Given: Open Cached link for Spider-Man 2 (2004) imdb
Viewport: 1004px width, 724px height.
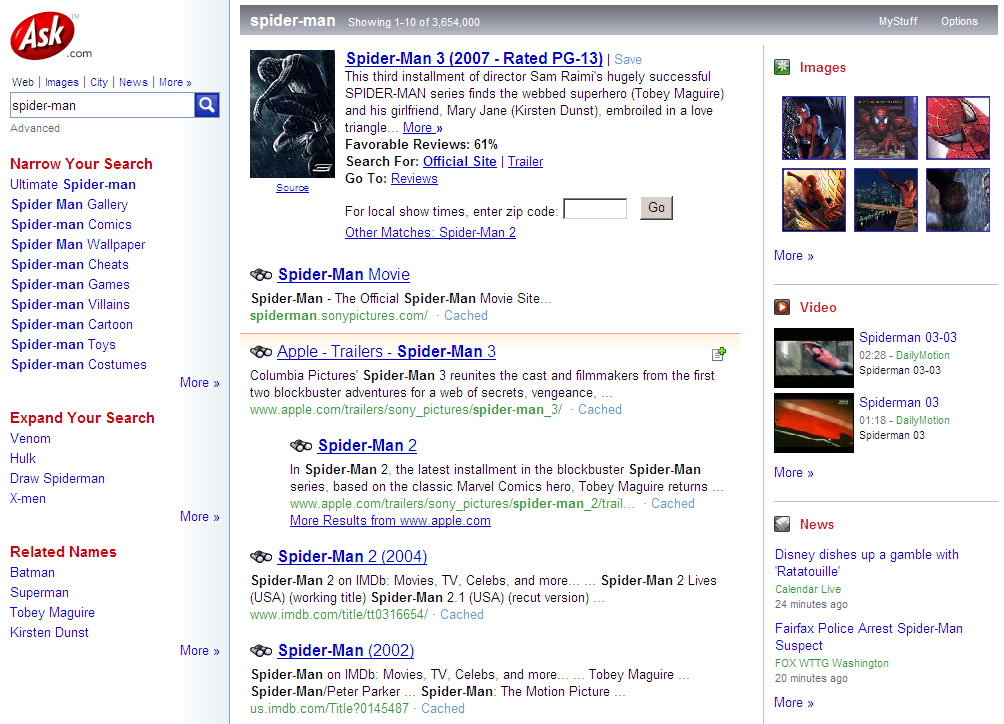Looking at the screenshot, I should 462,615.
